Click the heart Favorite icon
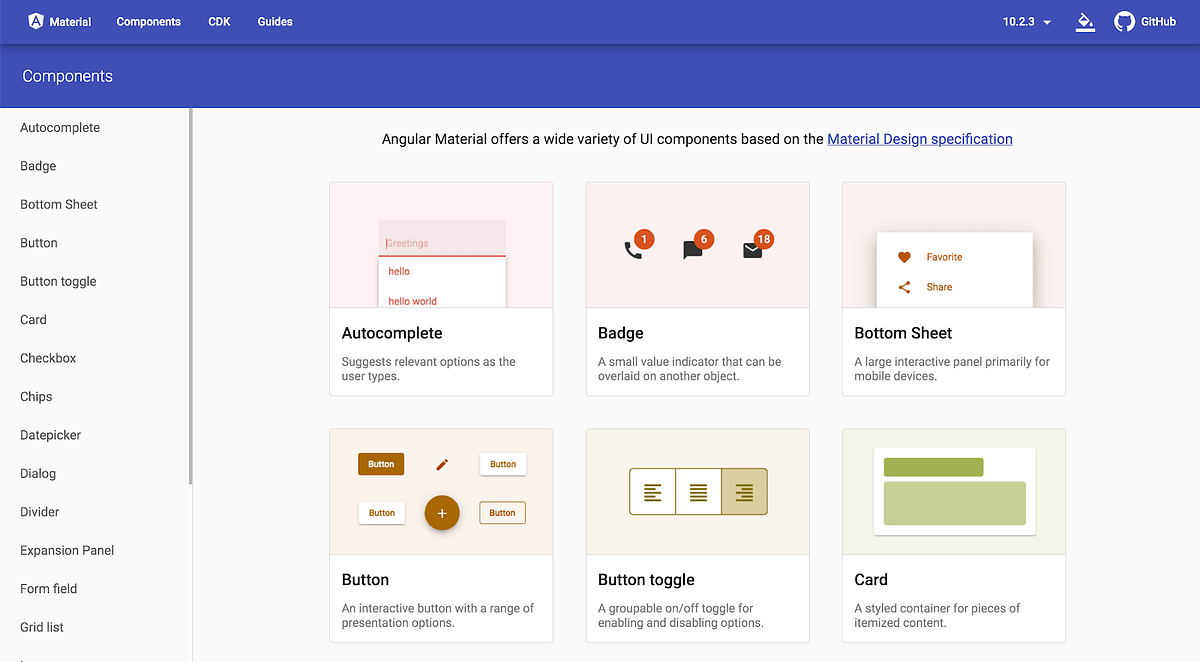 [904, 257]
